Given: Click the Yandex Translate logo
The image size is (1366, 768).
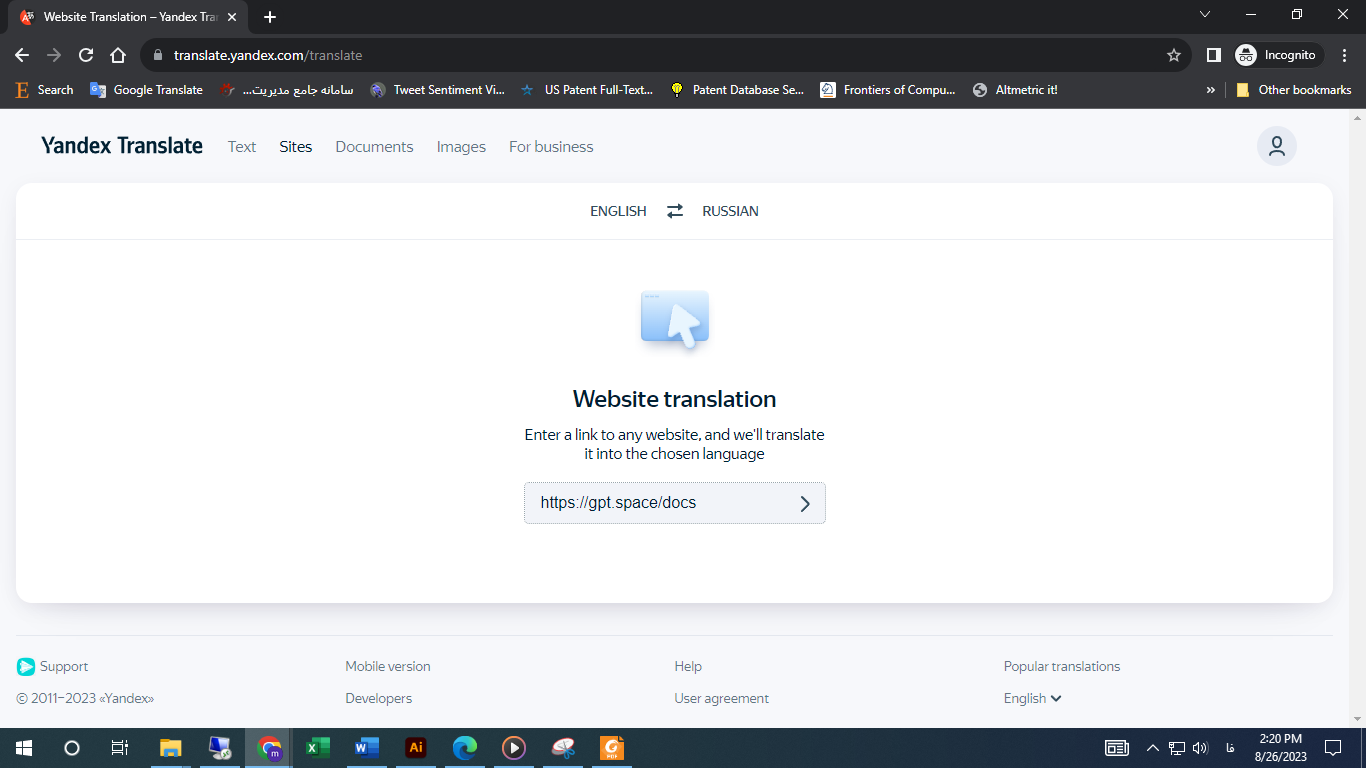Looking at the screenshot, I should (122, 146).
